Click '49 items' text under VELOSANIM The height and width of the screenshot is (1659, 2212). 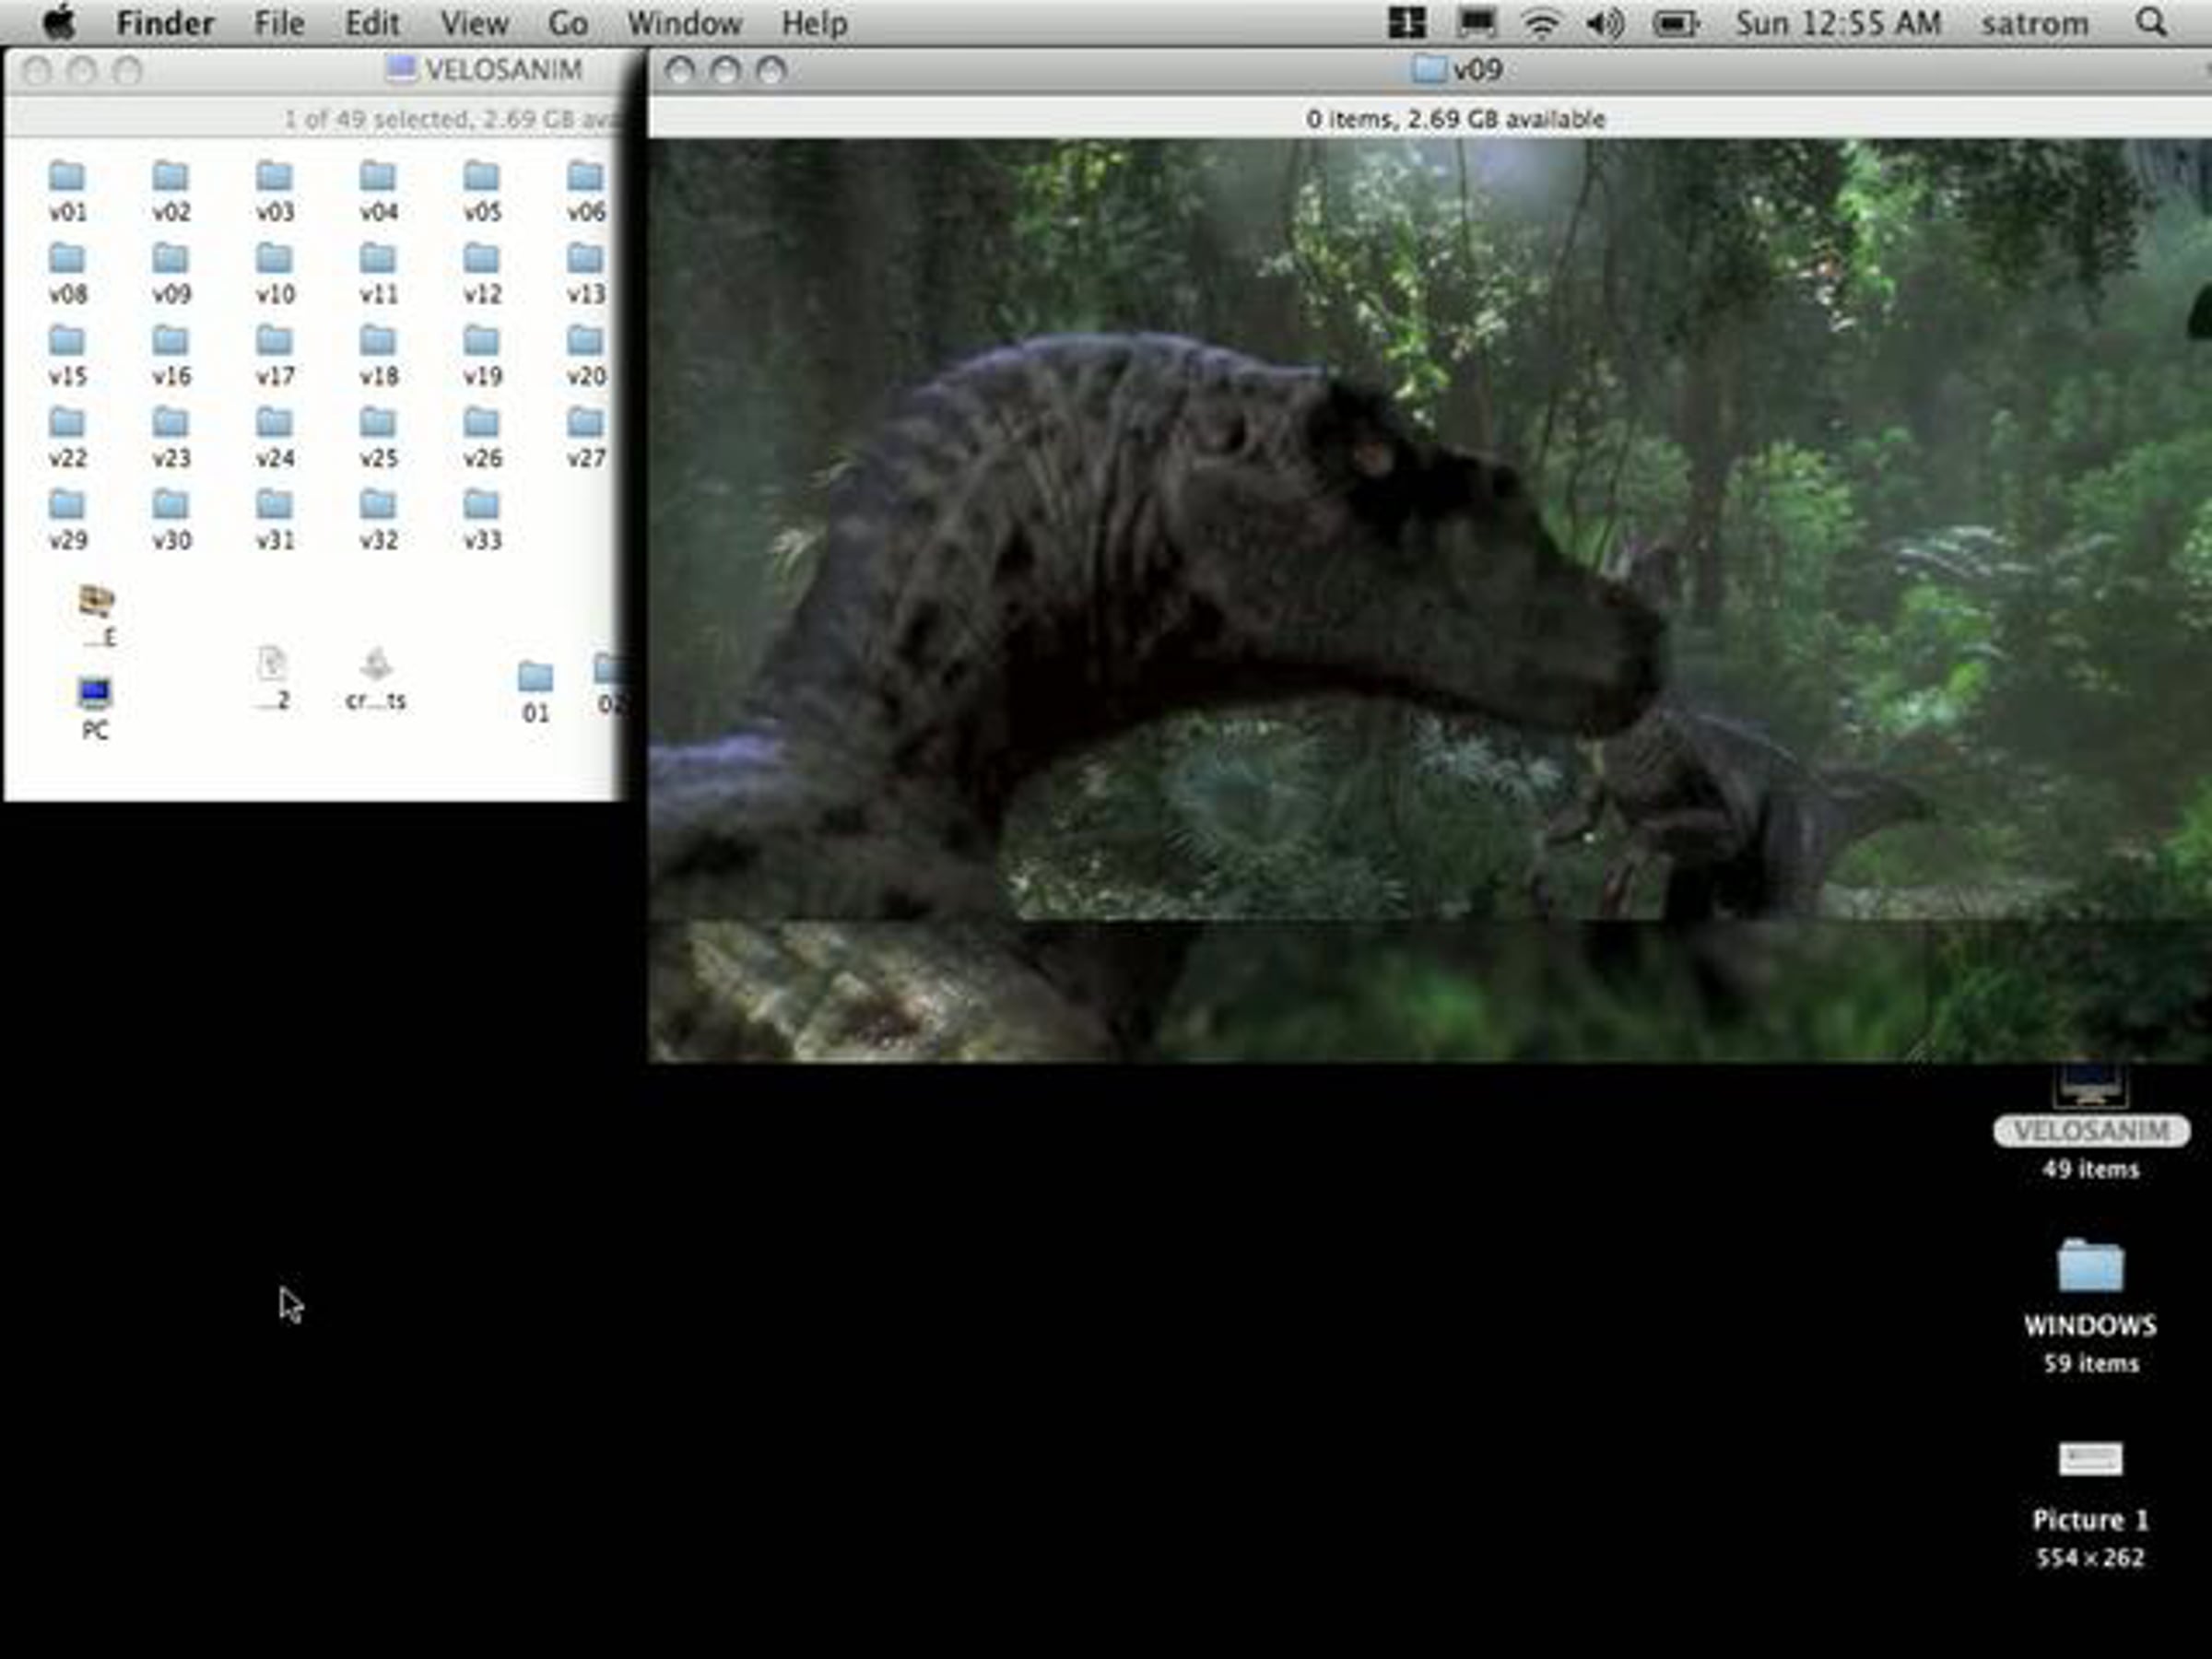(2091, 1169)
